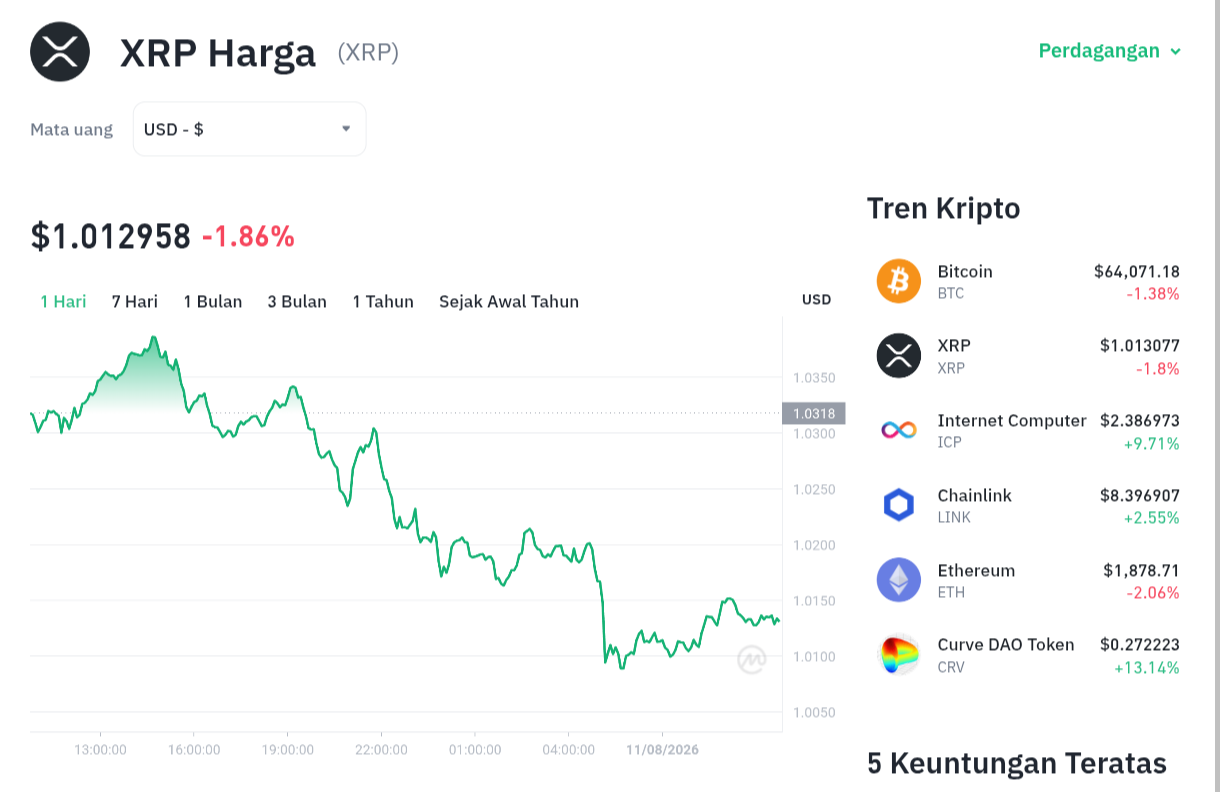1220x792 pixels.
Task: Click the arrow in the Mata uang combo box
Action: point(346,128)
